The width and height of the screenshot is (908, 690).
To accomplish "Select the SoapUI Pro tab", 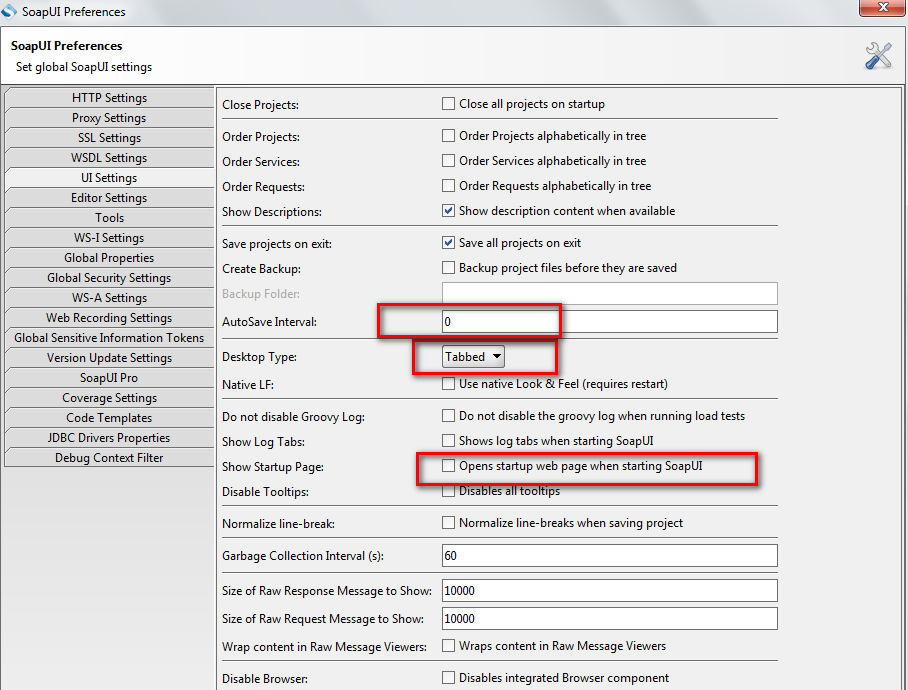I will [109, 377].
